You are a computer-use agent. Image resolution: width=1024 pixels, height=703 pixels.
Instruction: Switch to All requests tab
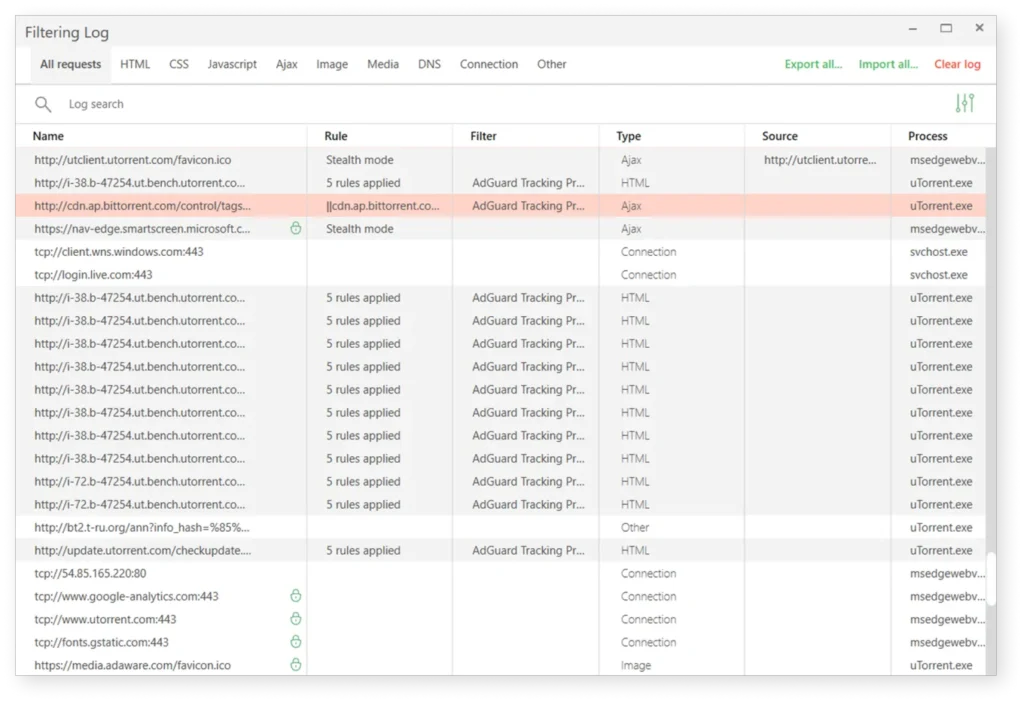pos(71,64)
